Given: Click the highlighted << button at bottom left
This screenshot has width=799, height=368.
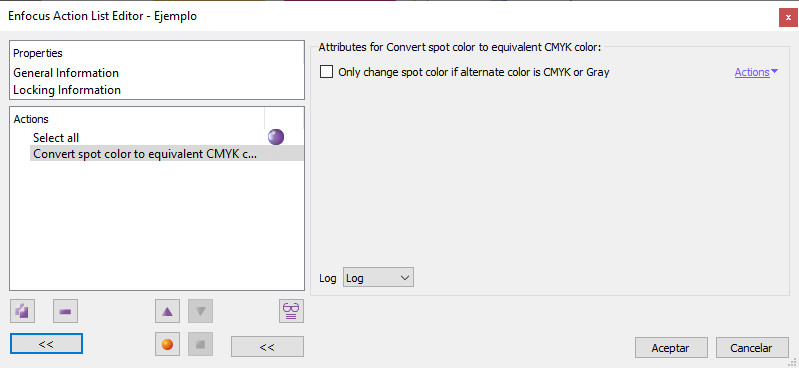Looking at the screenshot, I should point(46,344).
